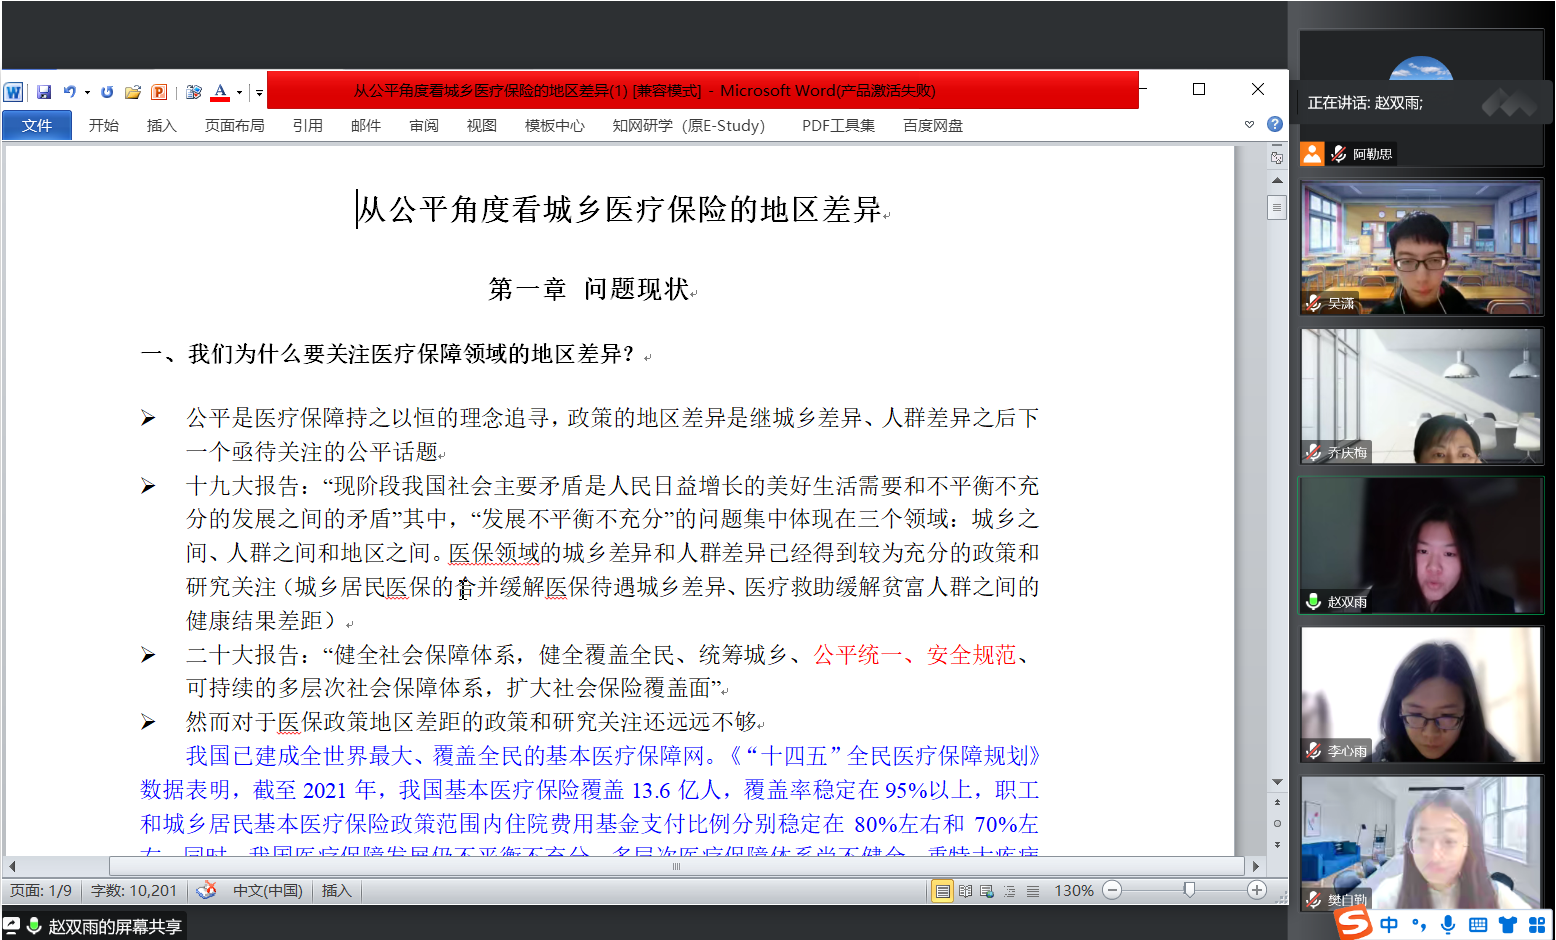The width and height of the screenshot is (1556, 940).
Task: Click the 130% zoom level button
Action: coord(1073,890)
